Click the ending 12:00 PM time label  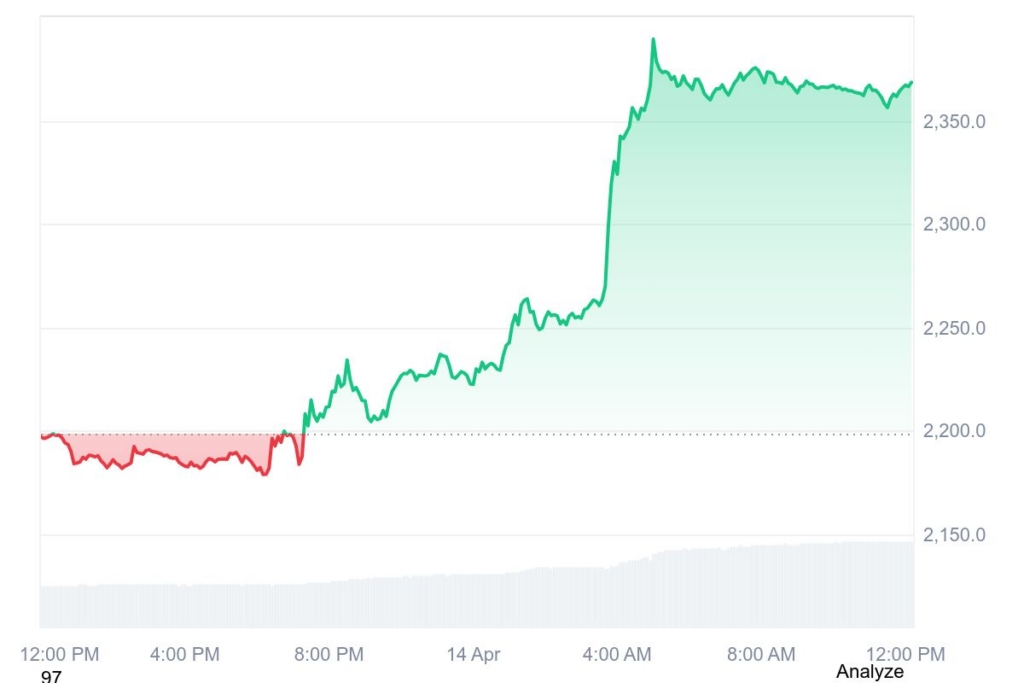click(x=905, y=655)
